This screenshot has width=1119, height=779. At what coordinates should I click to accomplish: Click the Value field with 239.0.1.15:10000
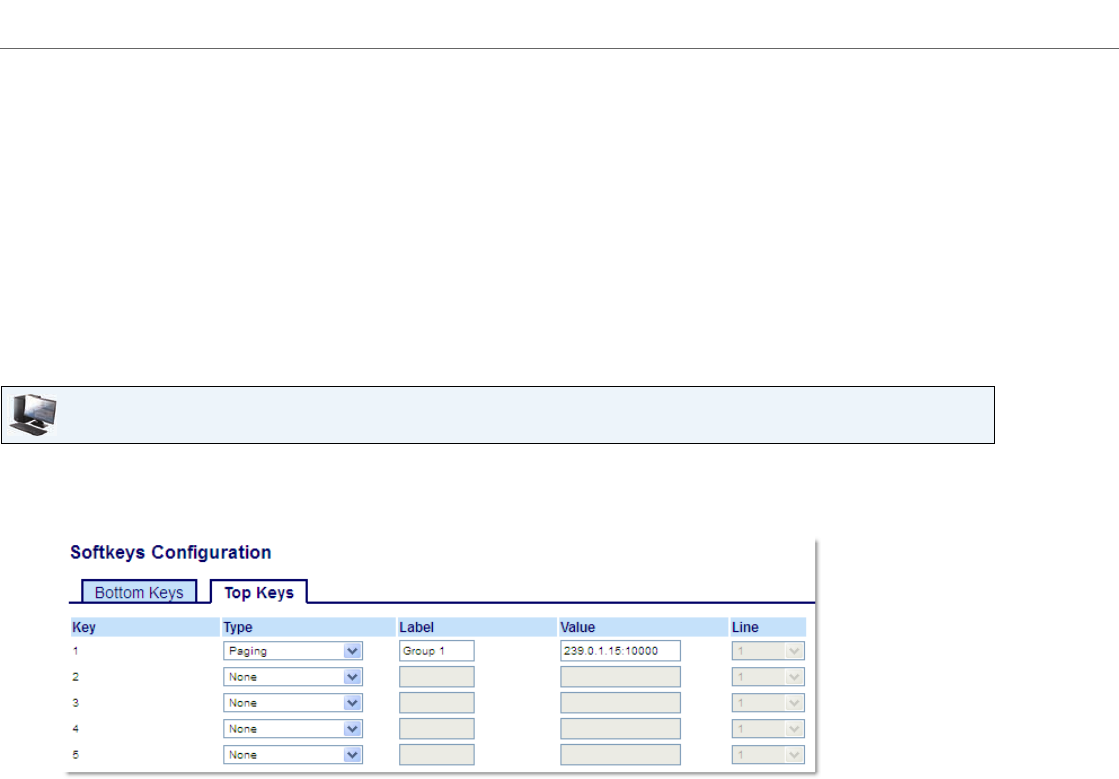620,651
